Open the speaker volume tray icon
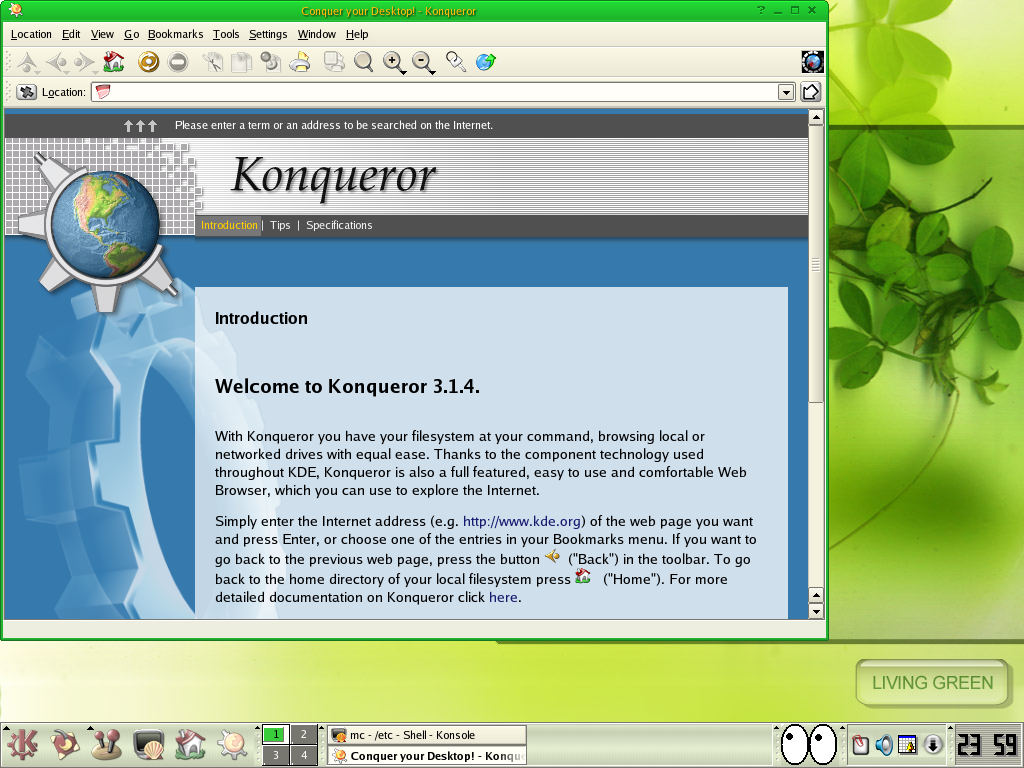Image resolution: width=1024 pixels, height=768 pixels. [884, 744]
